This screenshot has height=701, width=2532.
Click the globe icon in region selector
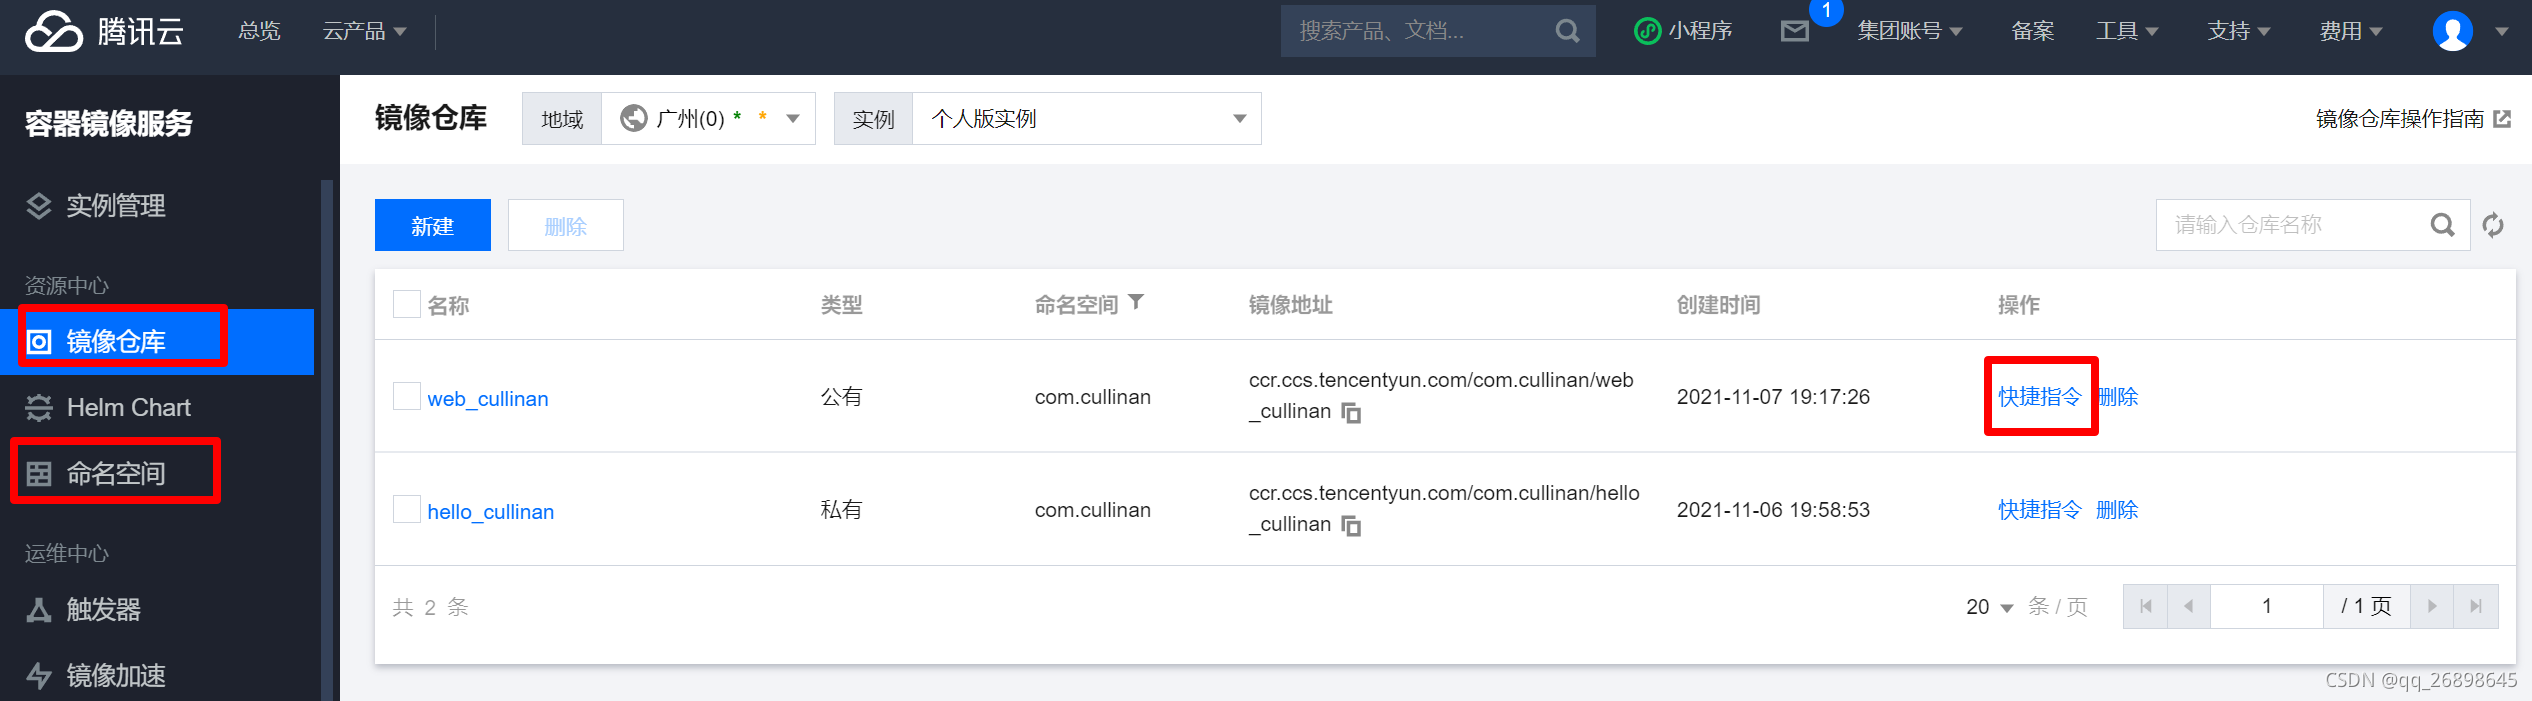[x=634, y=119]
